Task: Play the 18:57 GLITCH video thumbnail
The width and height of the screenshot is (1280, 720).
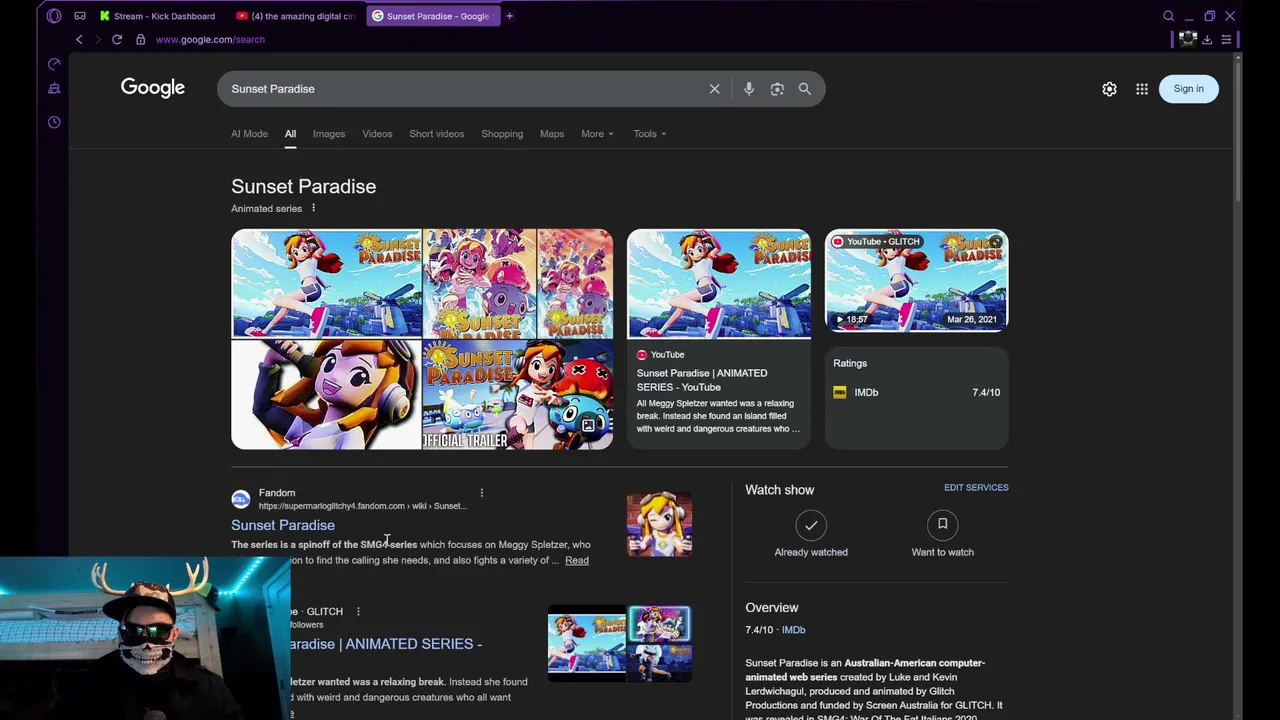Action: coord(916,281)
